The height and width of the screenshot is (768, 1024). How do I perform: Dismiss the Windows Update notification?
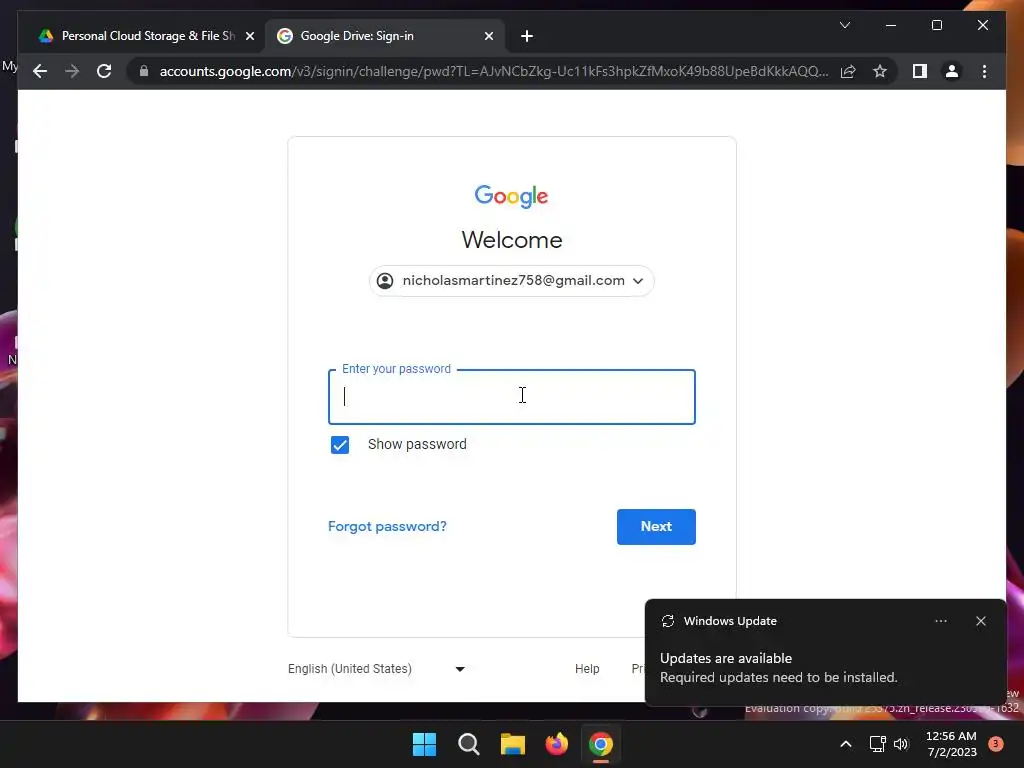tap(980, 621)
